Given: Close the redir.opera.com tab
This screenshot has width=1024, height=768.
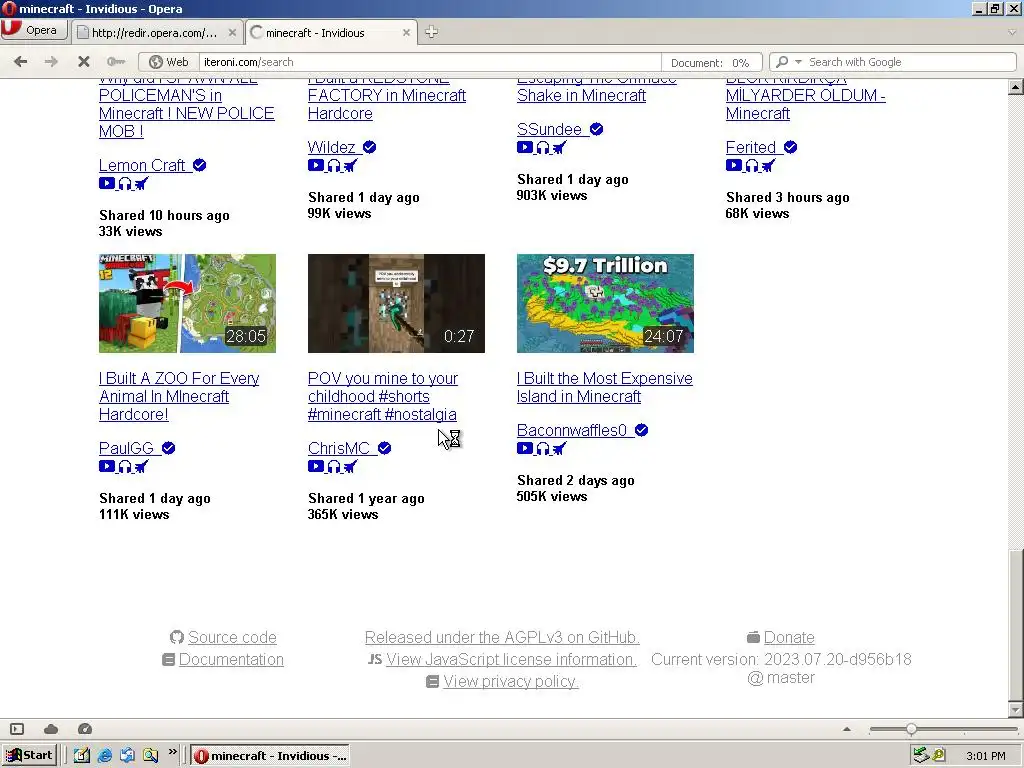Looking at the screenshot, I should tap(232, 33).
